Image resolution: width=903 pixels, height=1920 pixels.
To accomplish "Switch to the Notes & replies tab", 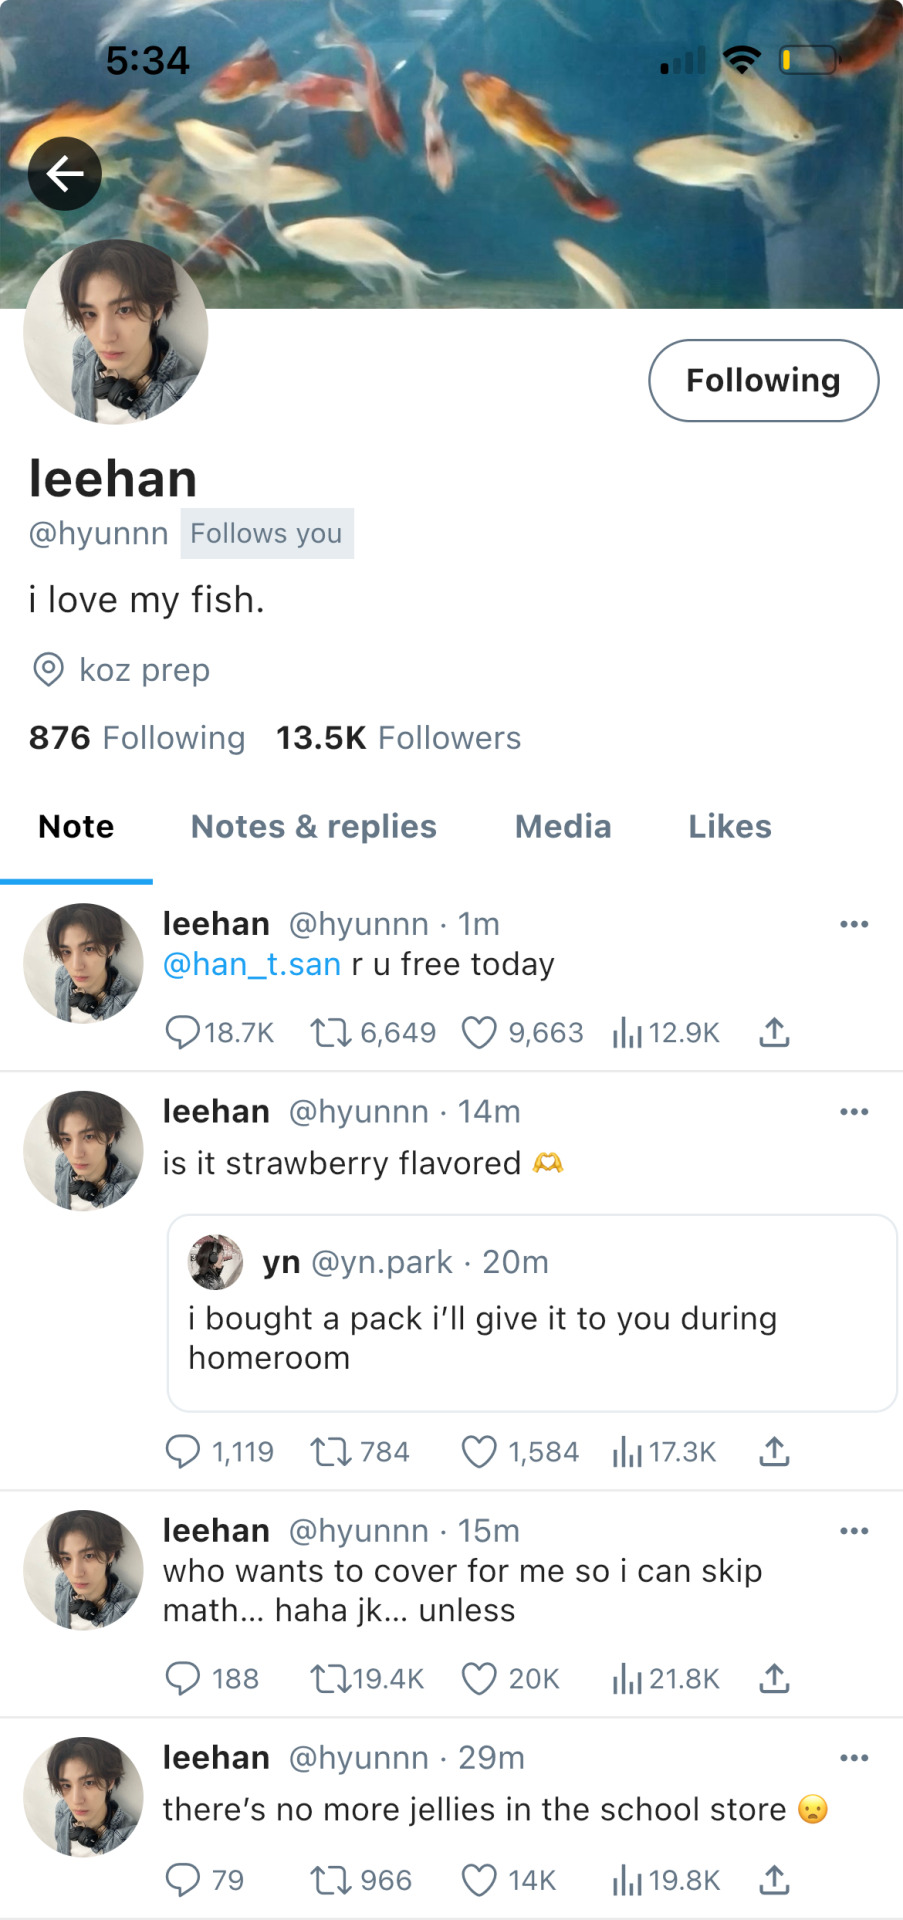I will click(x=313, y=827).
